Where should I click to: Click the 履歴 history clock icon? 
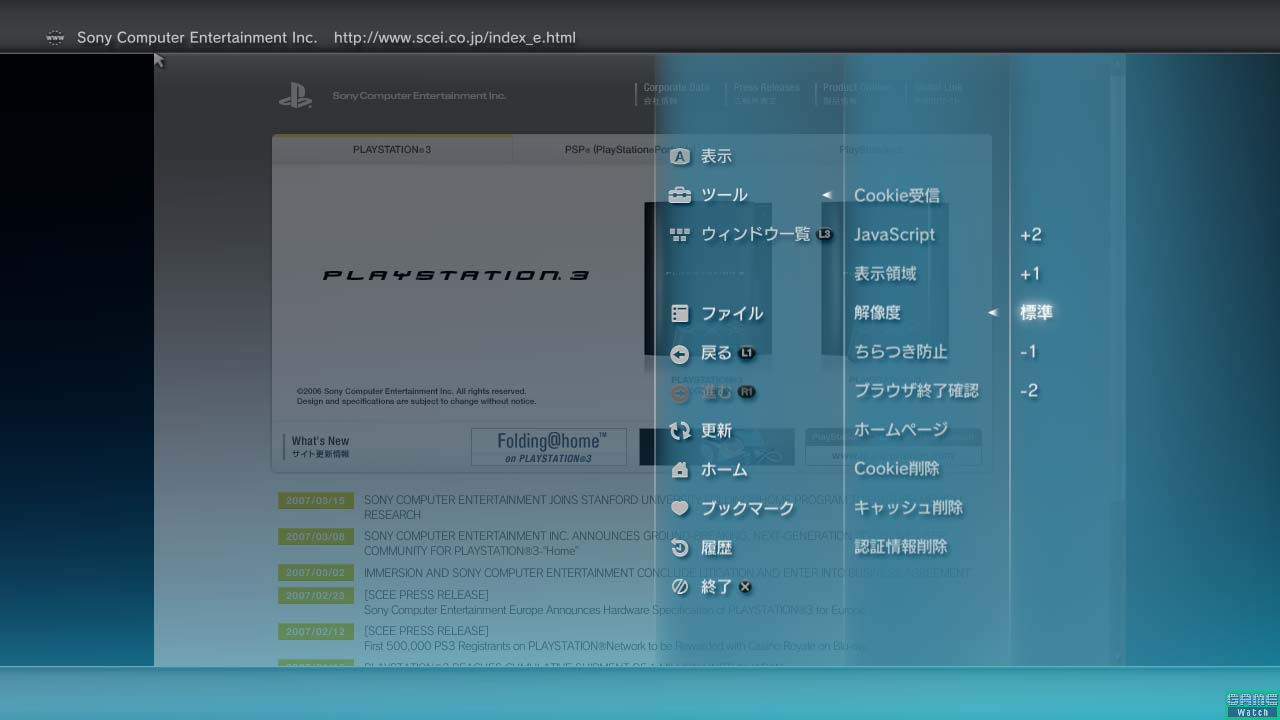pos(680,548)
